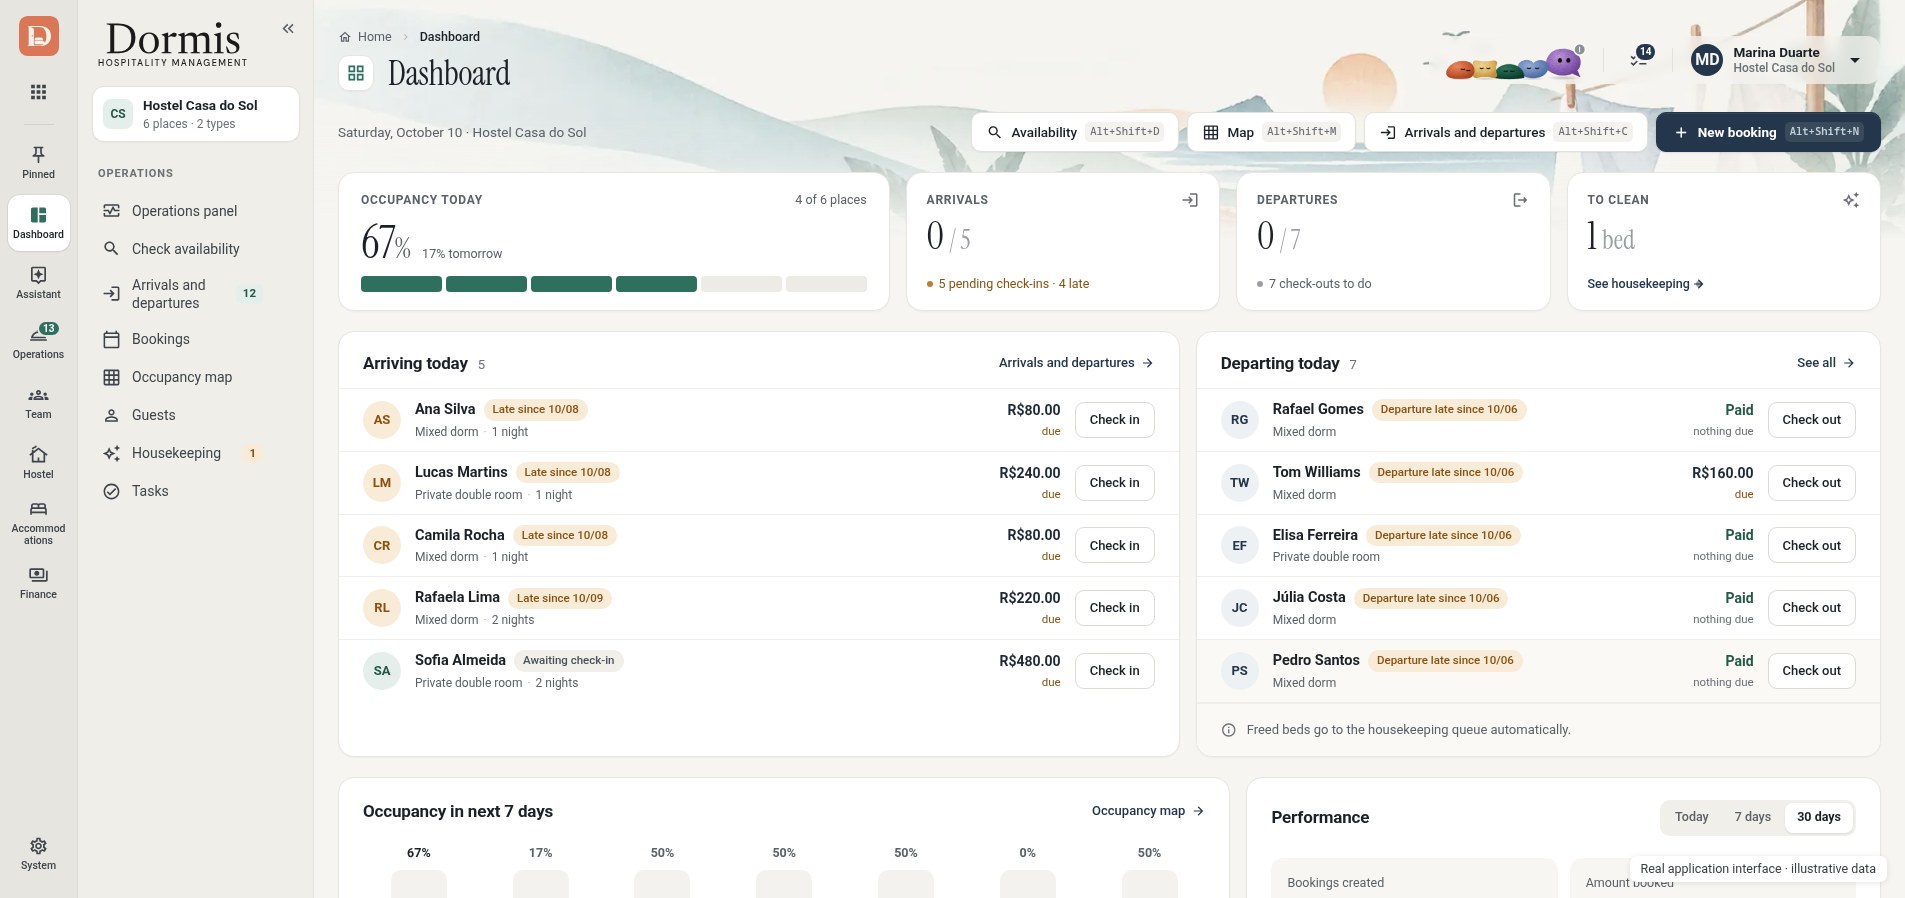This screenshot has height=898, width=1905.
Task: Click the Rafaela Lima guest name
Action: 457,597
